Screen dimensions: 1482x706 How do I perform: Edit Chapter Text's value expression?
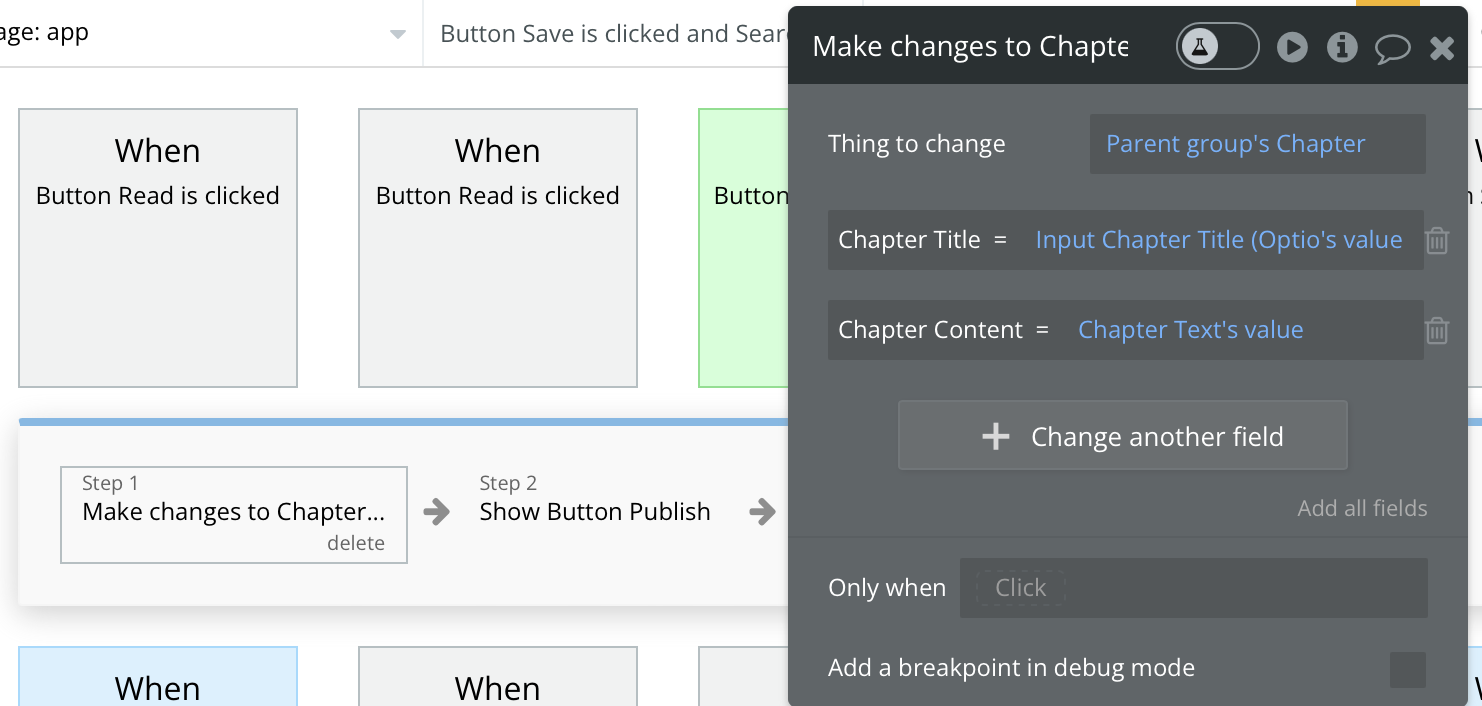1190,330
